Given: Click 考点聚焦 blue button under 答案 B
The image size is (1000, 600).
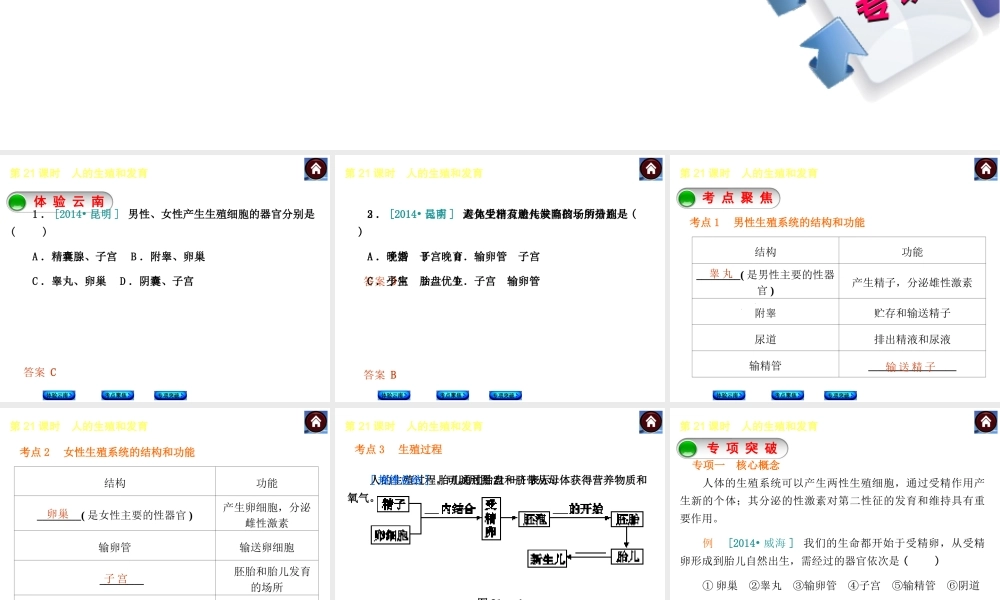Looking at the screenshot, I should (452, 395).
